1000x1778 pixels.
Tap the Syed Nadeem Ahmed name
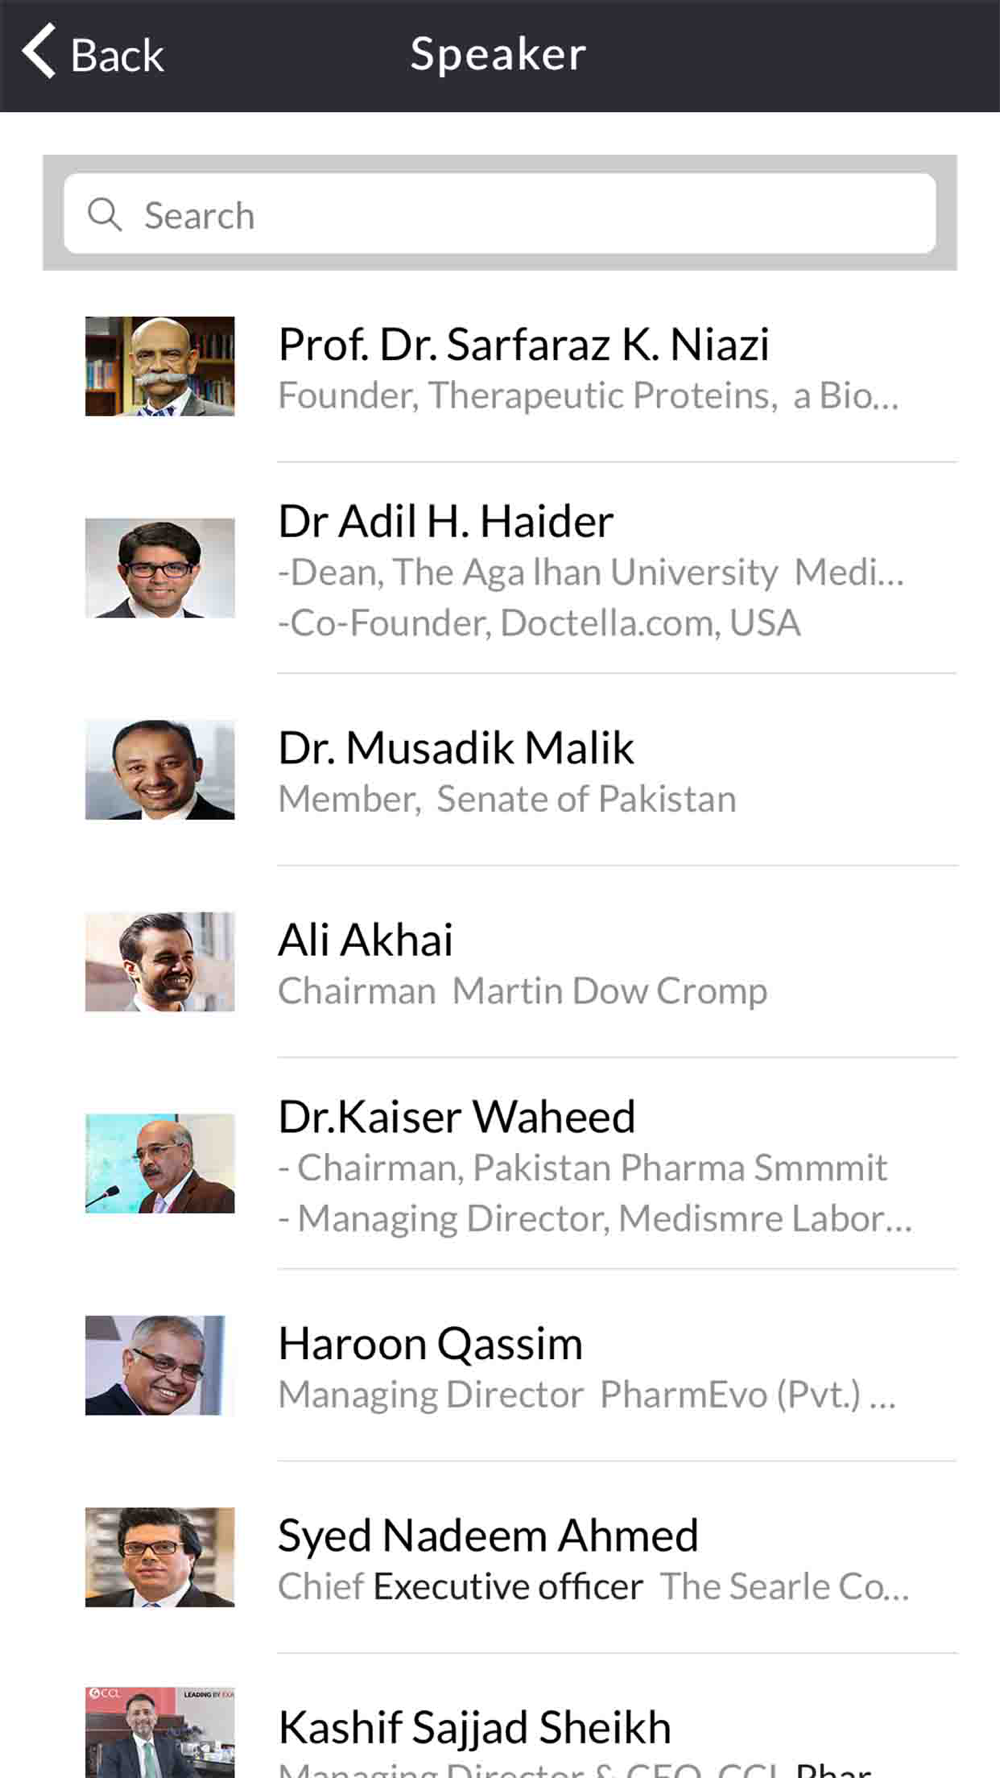[488, 1536]
